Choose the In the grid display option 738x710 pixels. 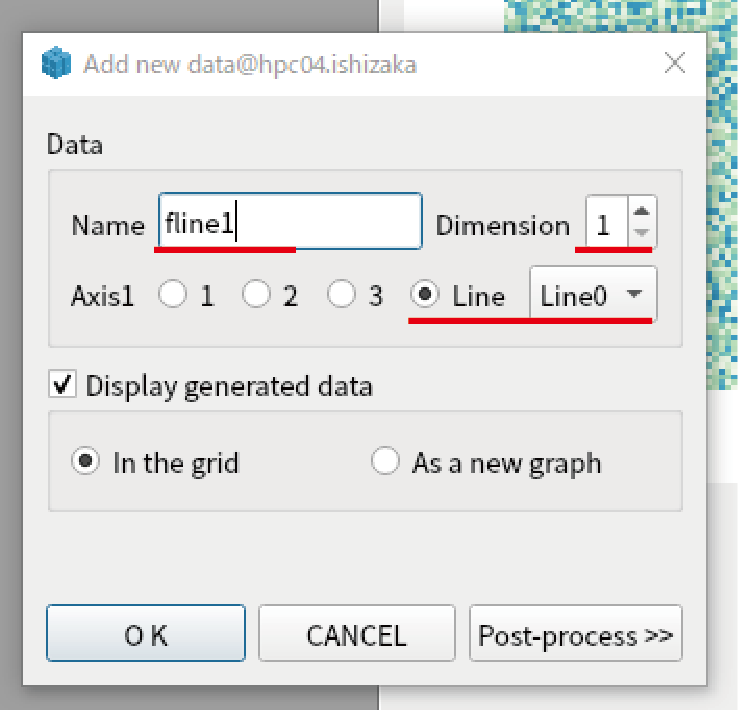coord(85,461)
